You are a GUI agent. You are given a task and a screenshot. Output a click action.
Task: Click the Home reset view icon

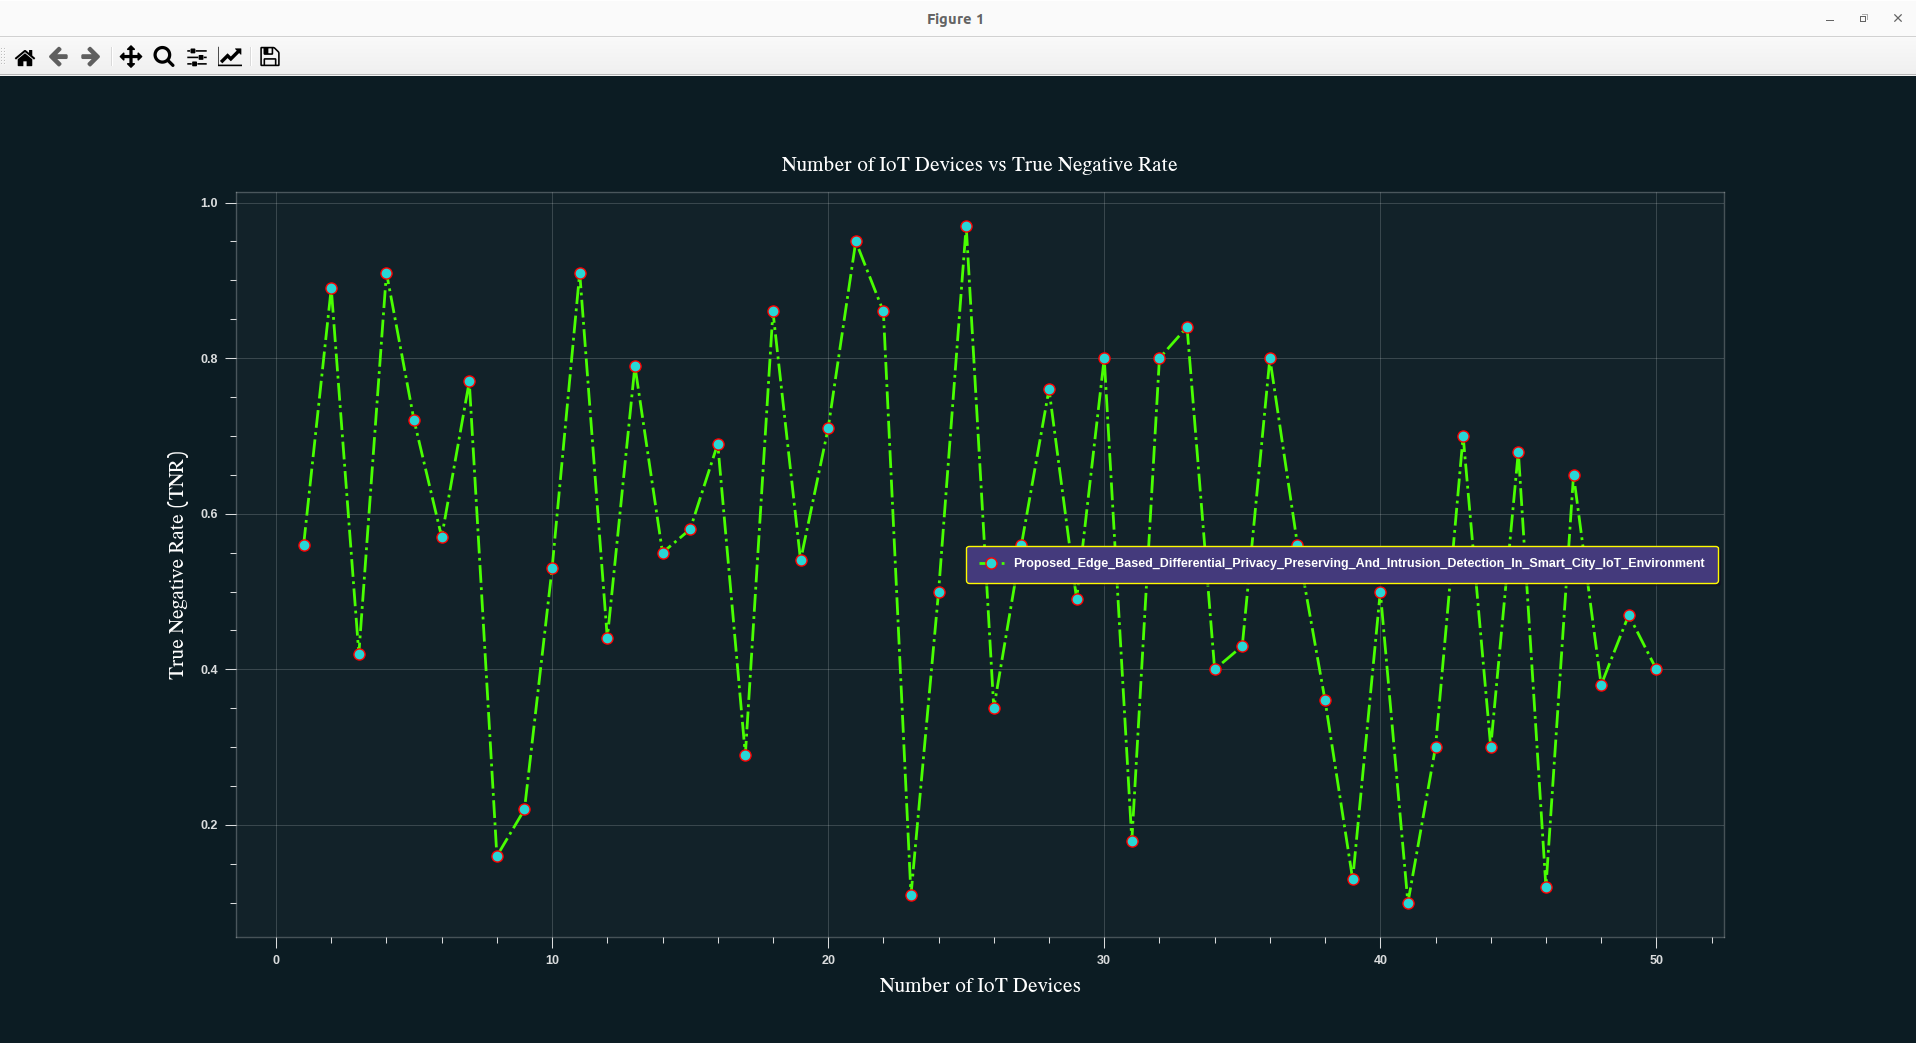click(x=25, y=57)
